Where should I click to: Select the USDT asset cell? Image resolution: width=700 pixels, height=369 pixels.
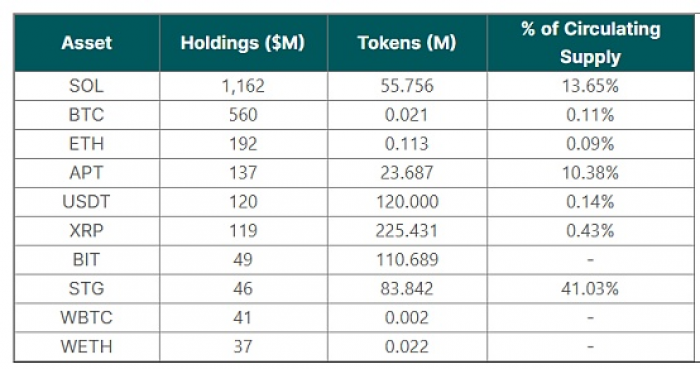pos(87,202)
